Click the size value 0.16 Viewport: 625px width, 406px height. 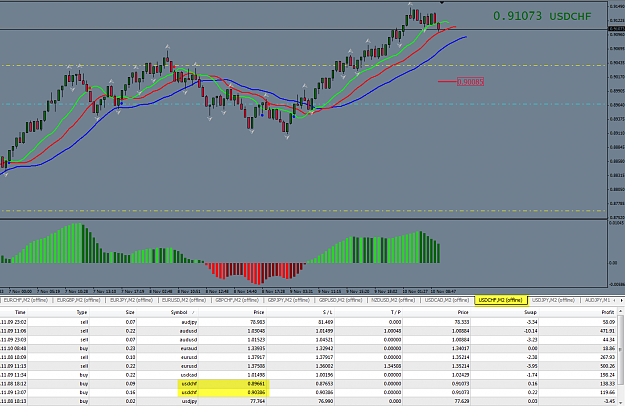[x=131, y=392]
